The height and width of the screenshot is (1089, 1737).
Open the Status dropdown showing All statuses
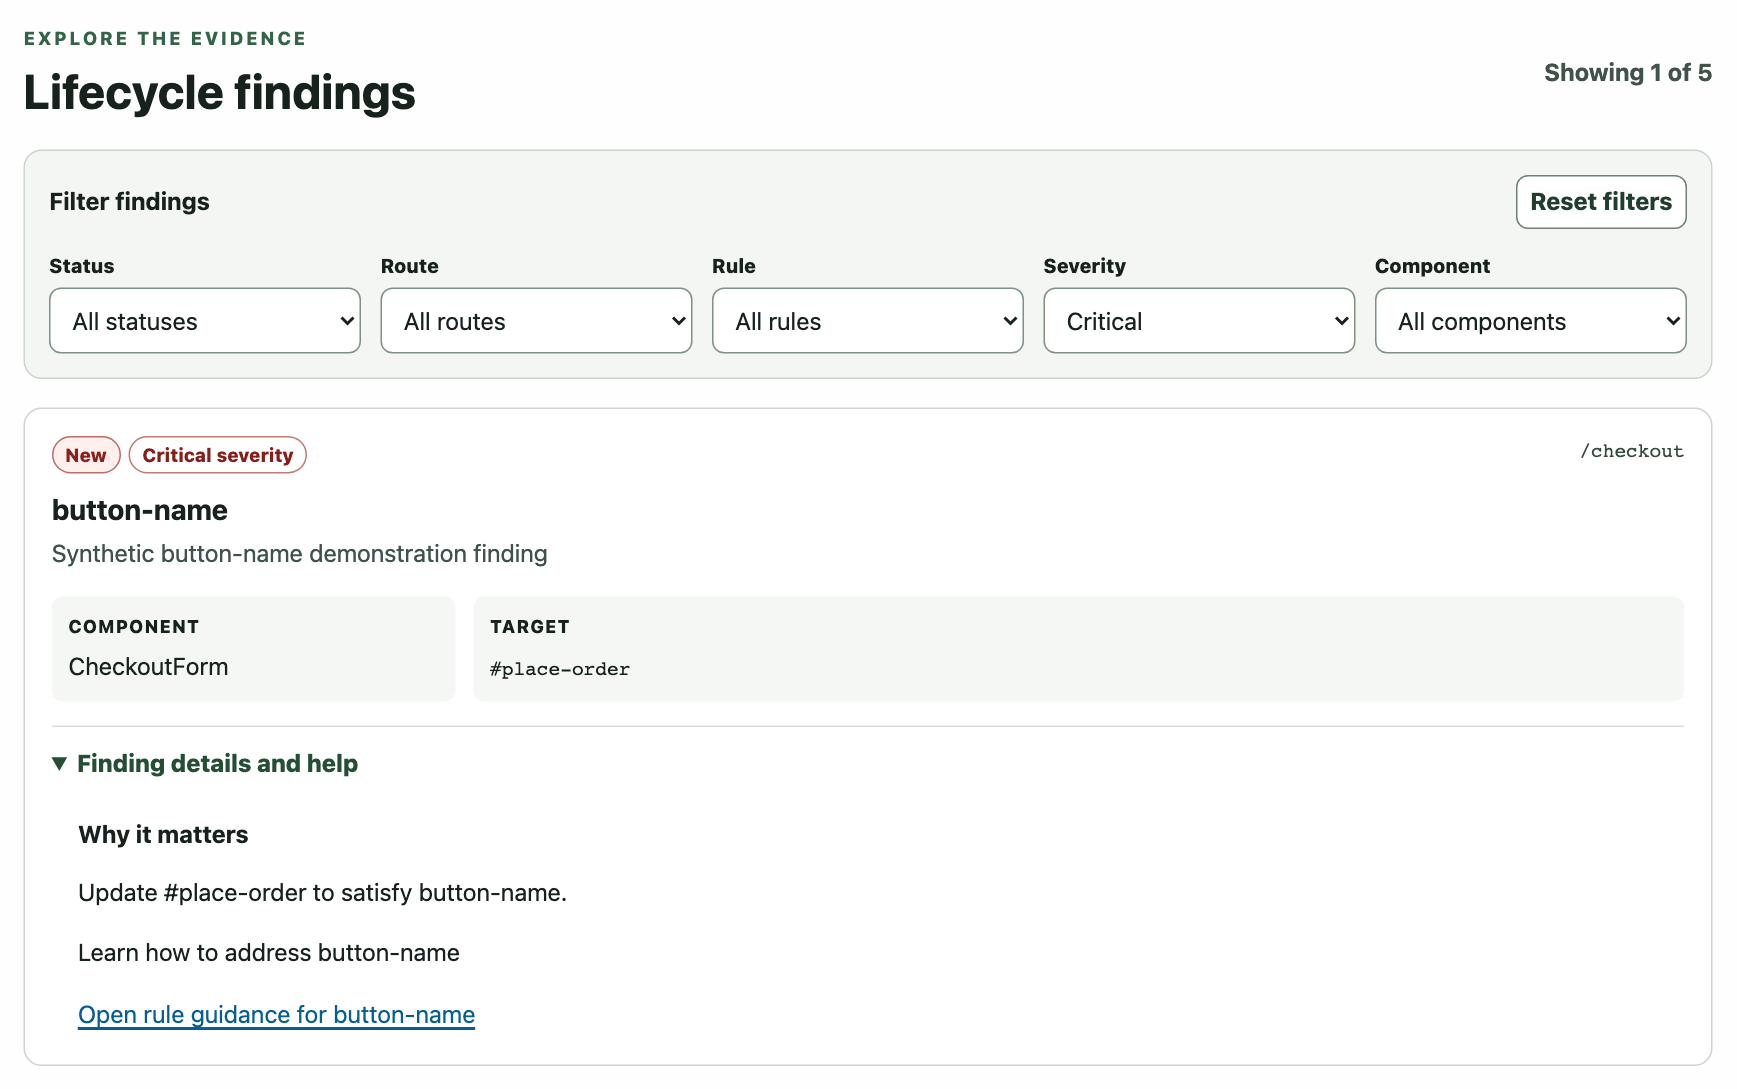point(205,321)
